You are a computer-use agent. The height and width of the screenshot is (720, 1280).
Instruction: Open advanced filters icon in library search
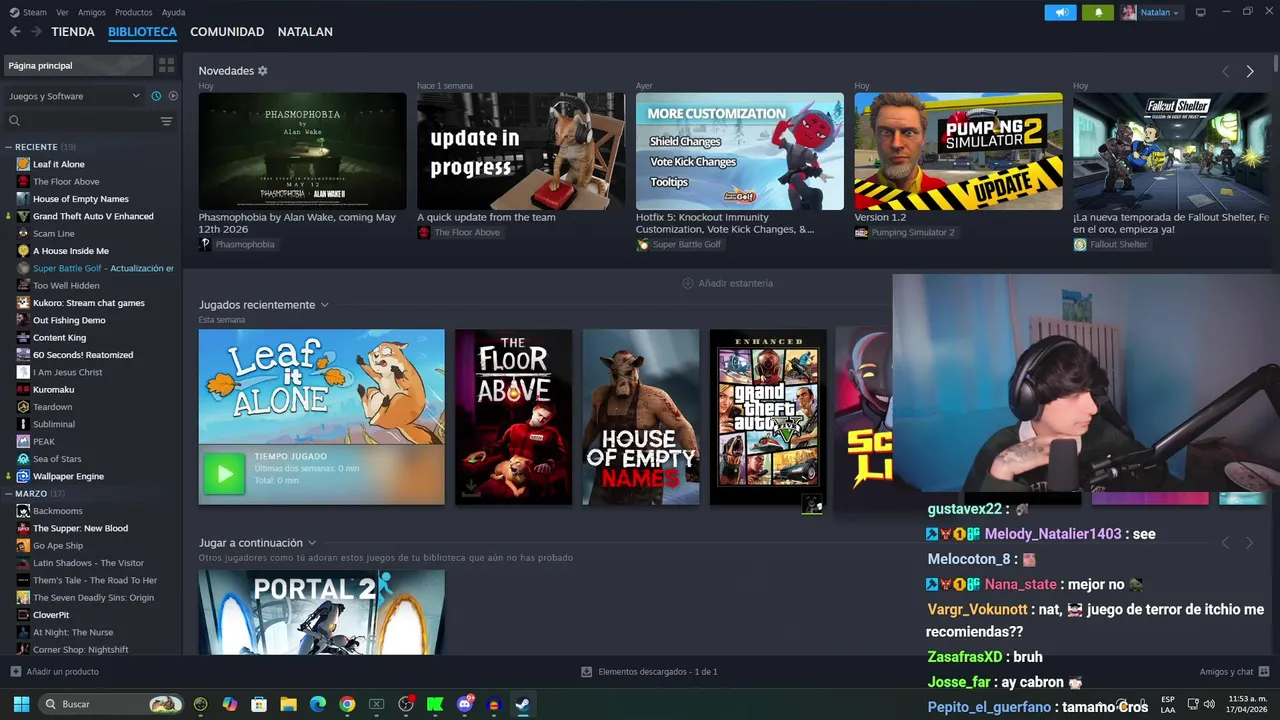[166, 121]
